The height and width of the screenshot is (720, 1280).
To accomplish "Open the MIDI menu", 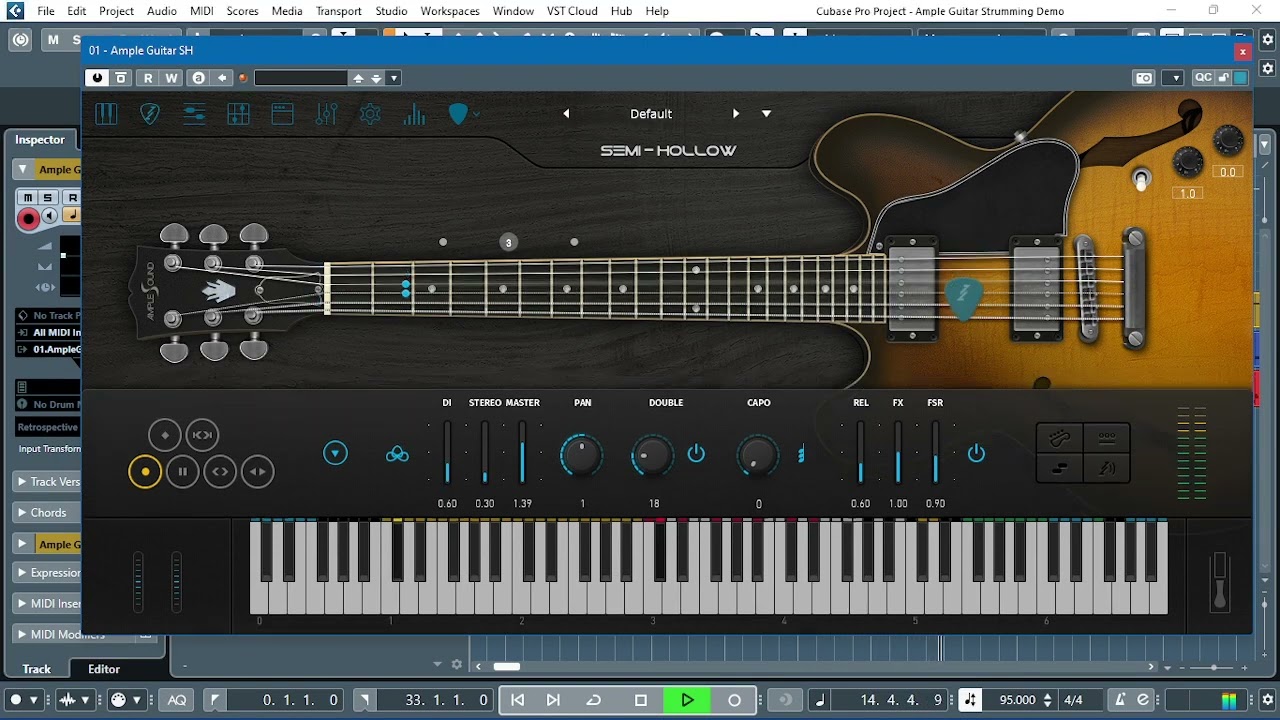I will coord(202,11).
